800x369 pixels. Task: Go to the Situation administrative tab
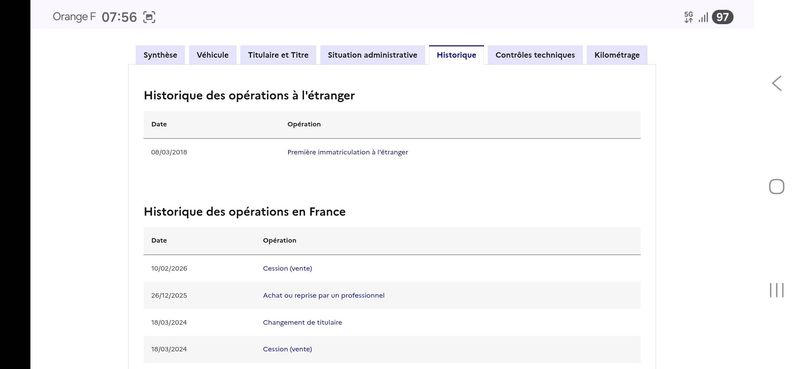[372, 55]
